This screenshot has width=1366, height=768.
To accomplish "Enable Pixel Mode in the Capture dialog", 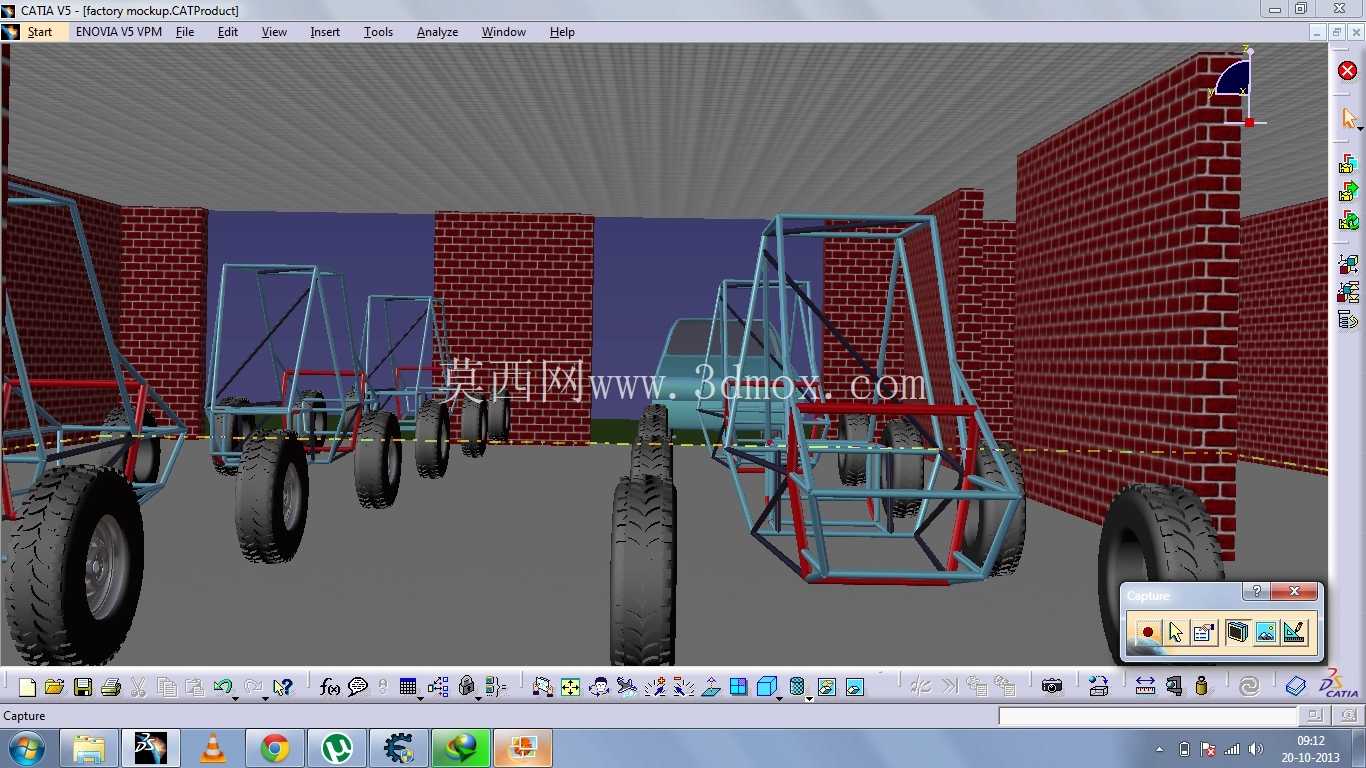I will [x=1266, y=632].
